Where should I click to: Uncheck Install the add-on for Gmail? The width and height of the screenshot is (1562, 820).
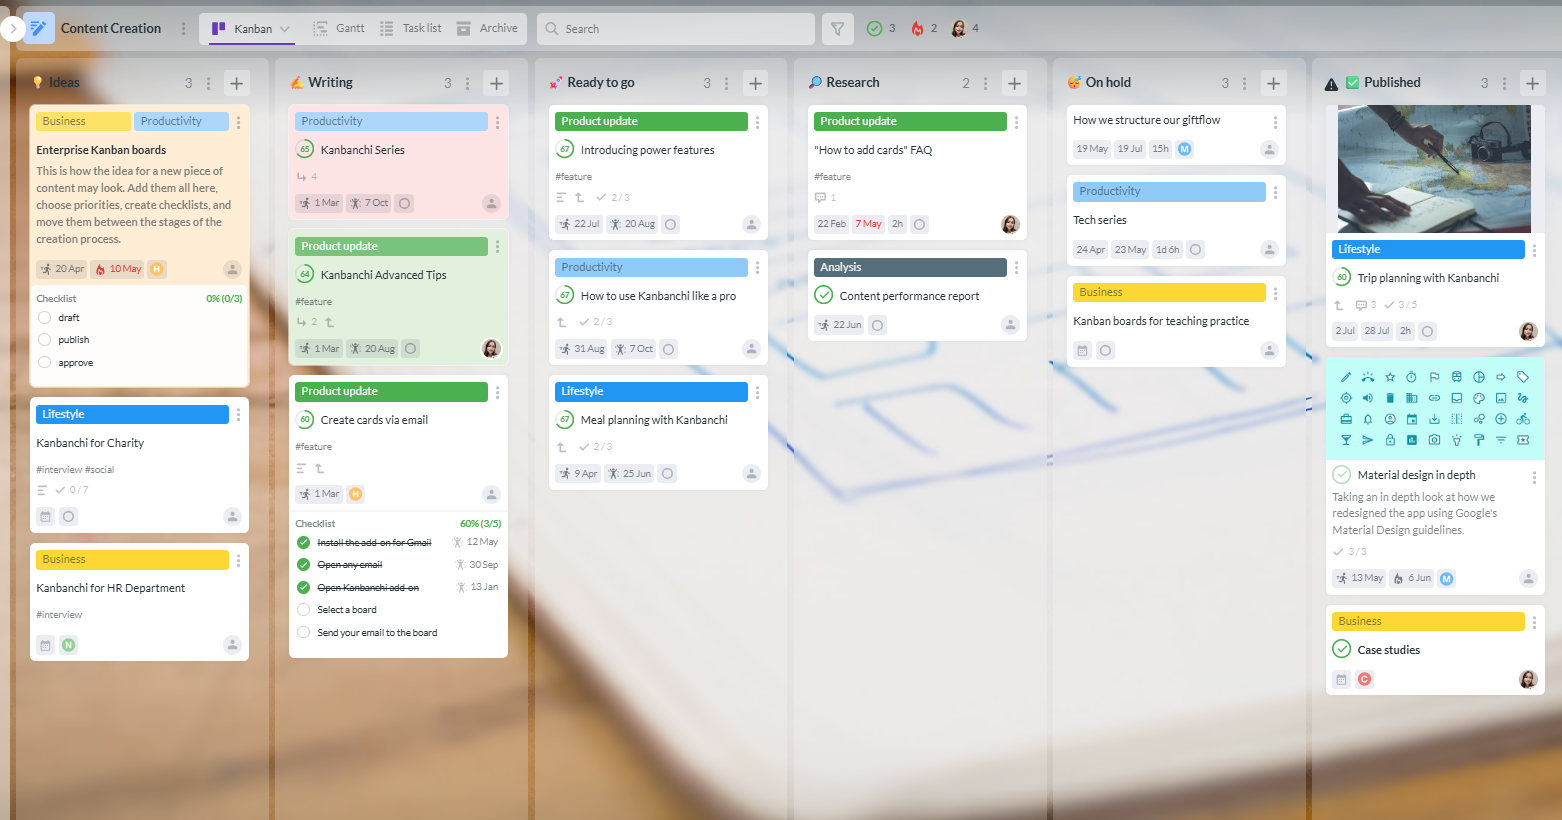tap(303, 542)
